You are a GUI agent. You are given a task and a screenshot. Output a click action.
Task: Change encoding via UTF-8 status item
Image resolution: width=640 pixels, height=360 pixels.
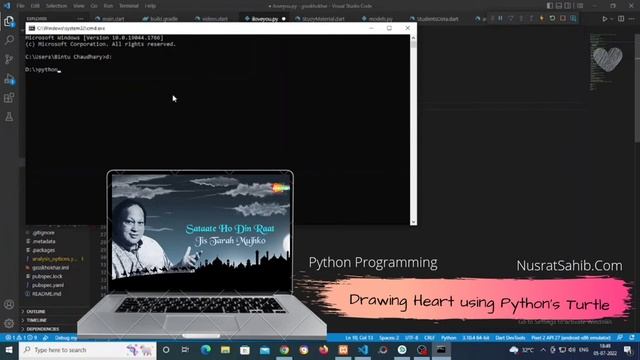pyautogui.click(x=411, y=338)
